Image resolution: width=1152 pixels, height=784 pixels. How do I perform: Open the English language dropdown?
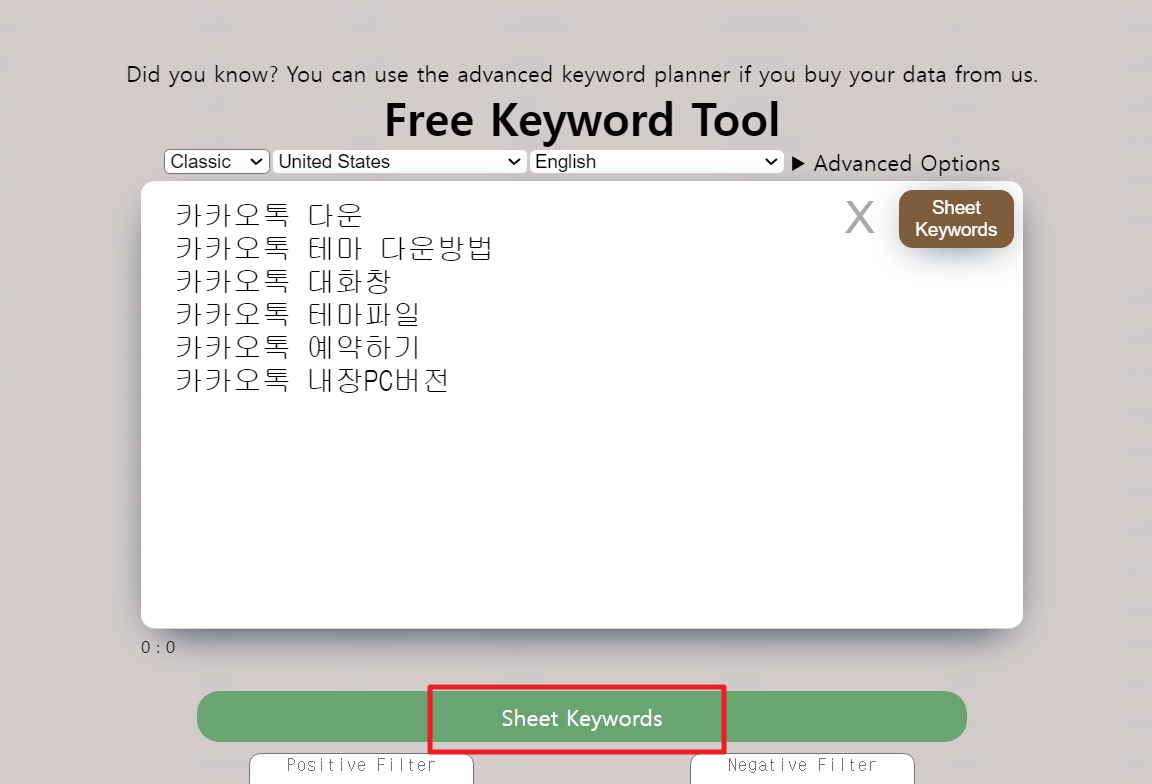[656, 161]
